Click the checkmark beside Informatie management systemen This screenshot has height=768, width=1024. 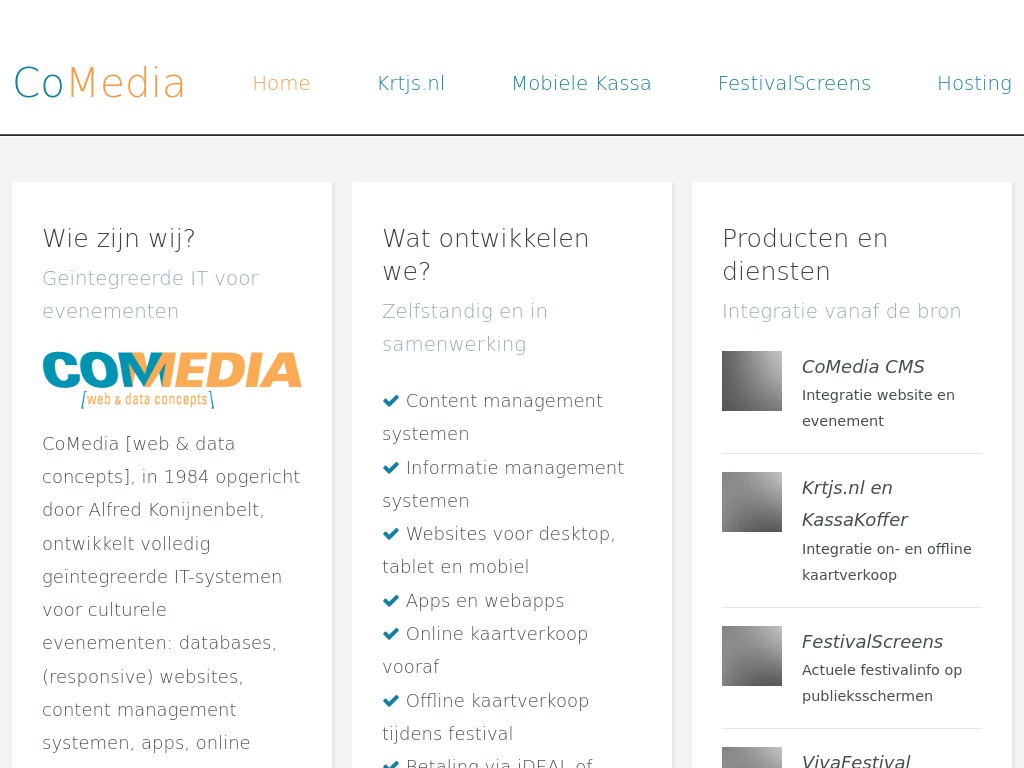click(x=391, y=468)
